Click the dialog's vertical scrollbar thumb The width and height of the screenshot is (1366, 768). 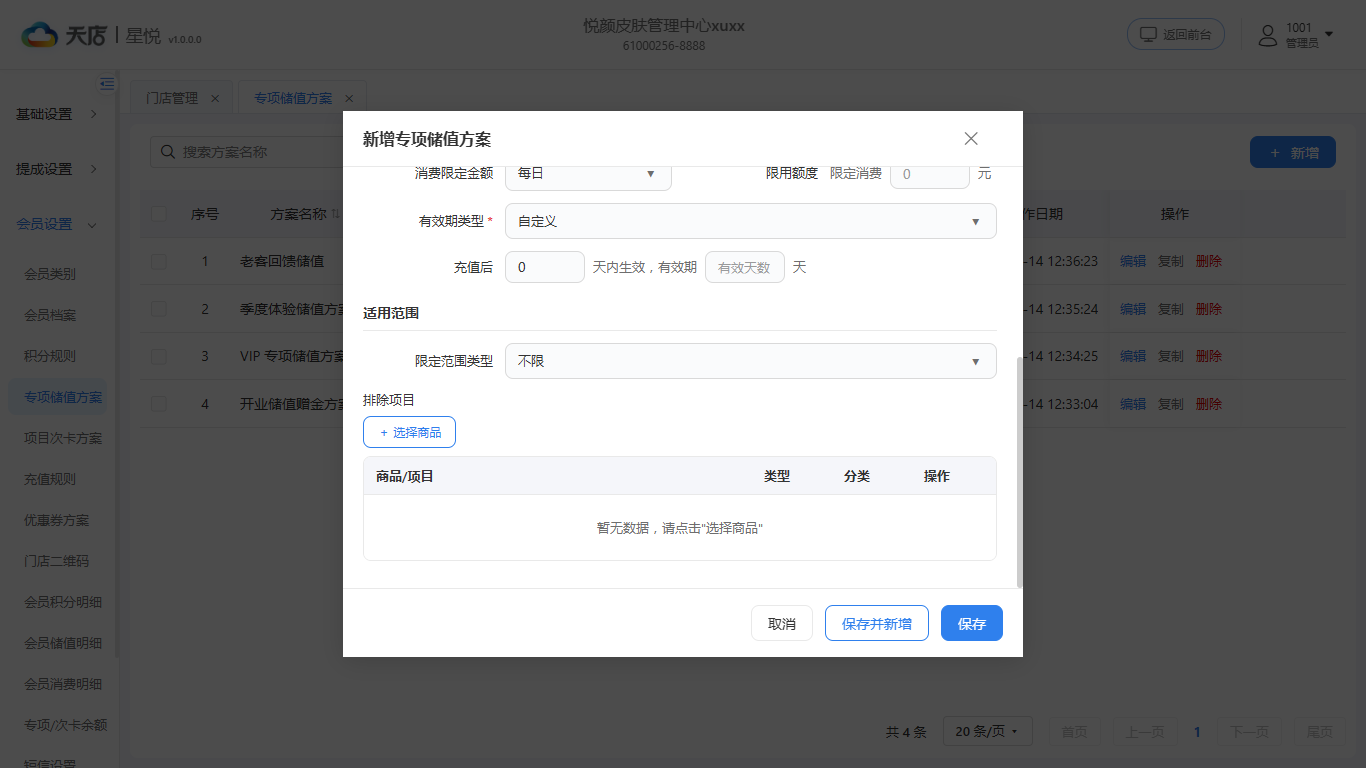click(x=1019, y=472)
